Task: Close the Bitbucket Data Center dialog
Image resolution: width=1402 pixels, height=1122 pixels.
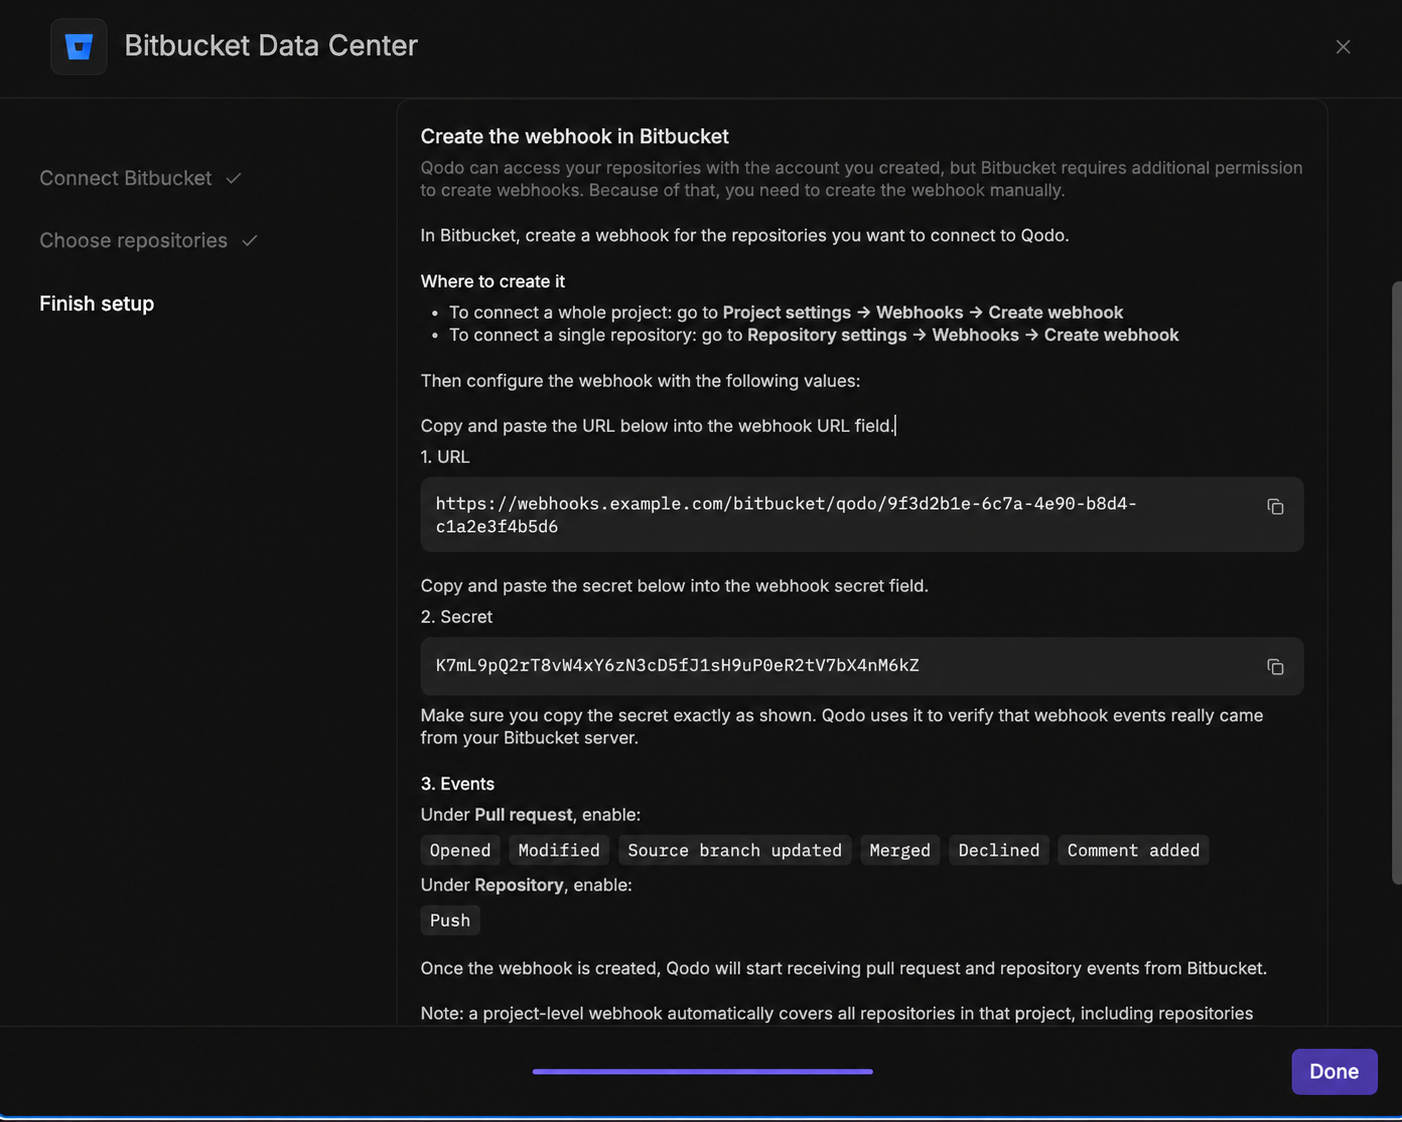Action: 1343,47
